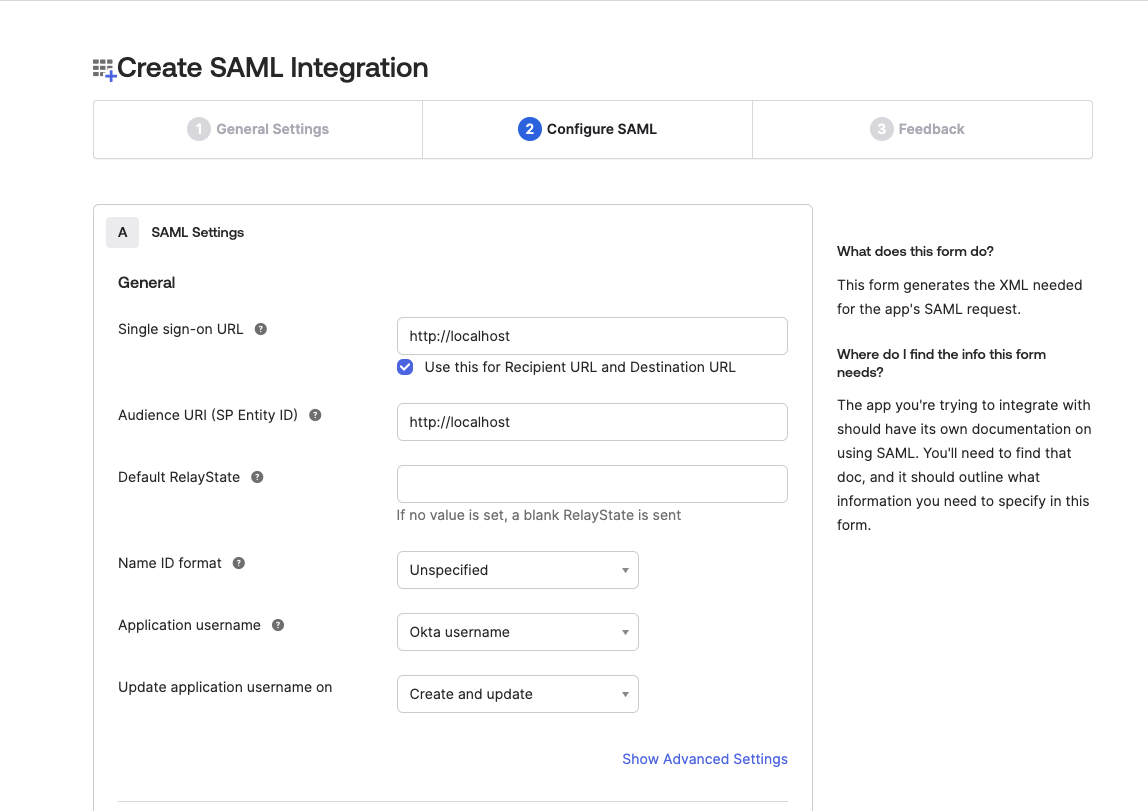This screenshot has width=1148, height=811.
Task: Click the Name ID format help icon
Action: coord(239,563)
